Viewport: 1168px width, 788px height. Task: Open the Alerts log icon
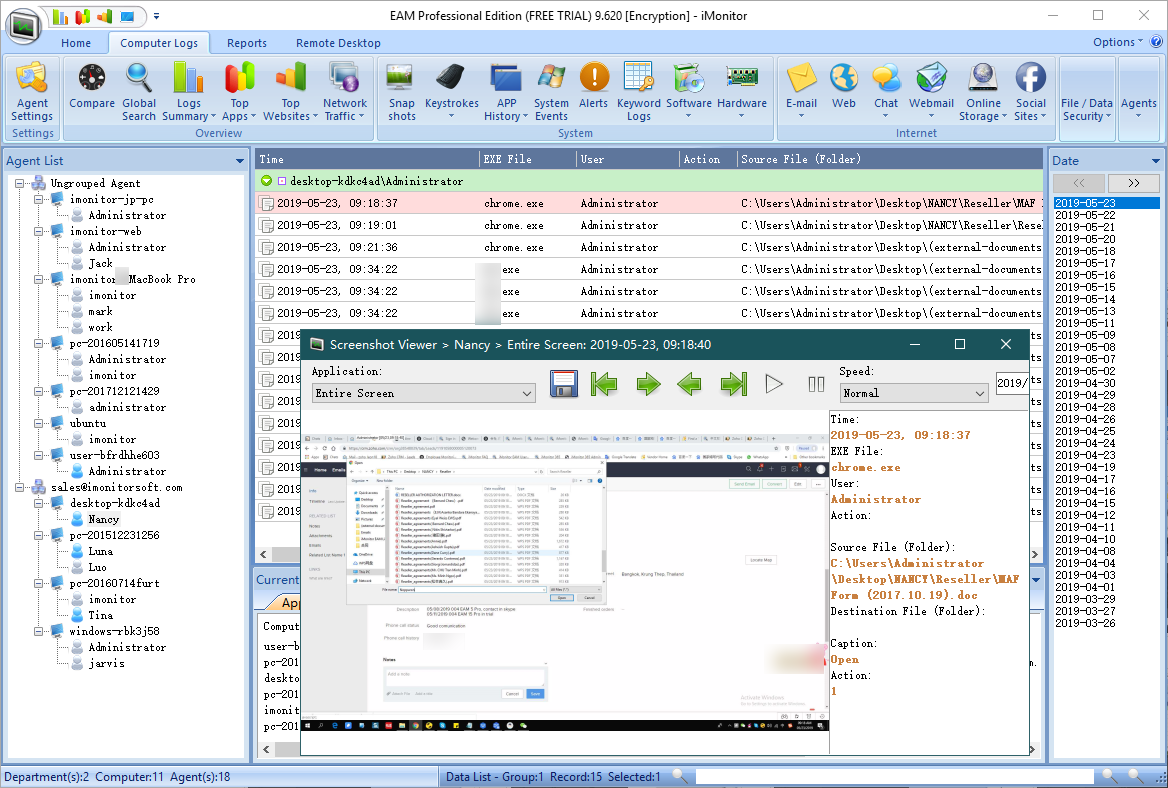click(593, 90)
